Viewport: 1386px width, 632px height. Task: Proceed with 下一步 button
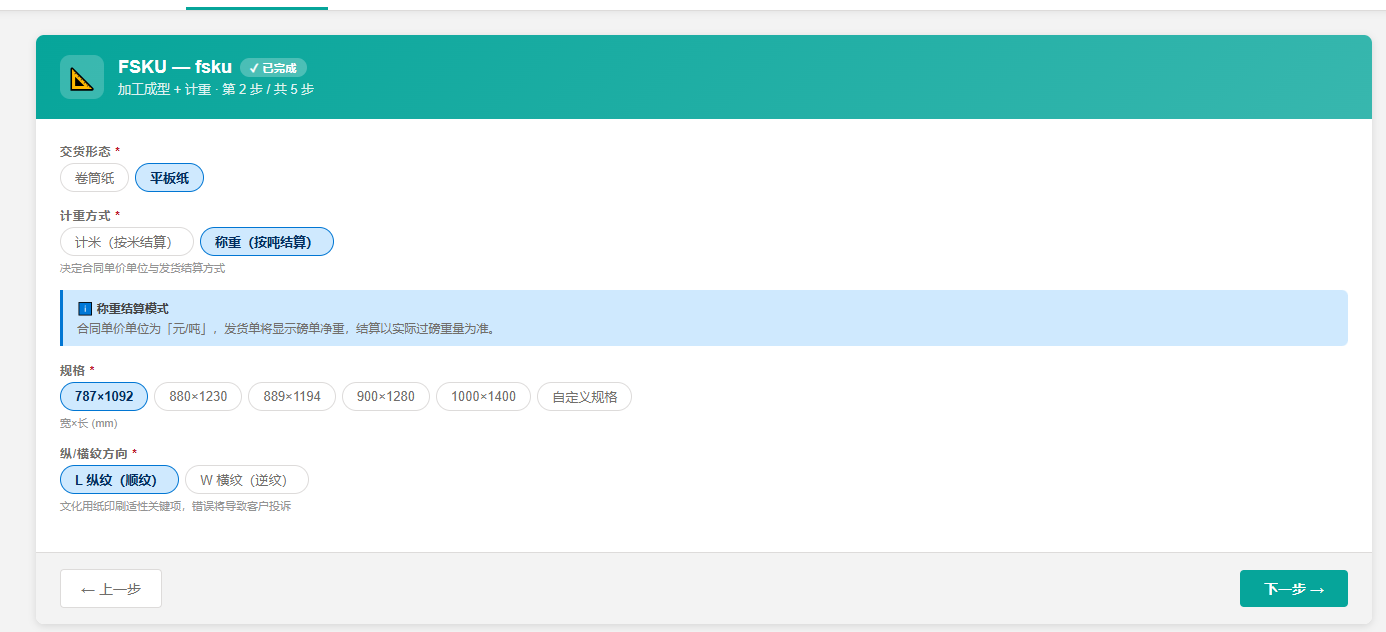(1293, 589)
